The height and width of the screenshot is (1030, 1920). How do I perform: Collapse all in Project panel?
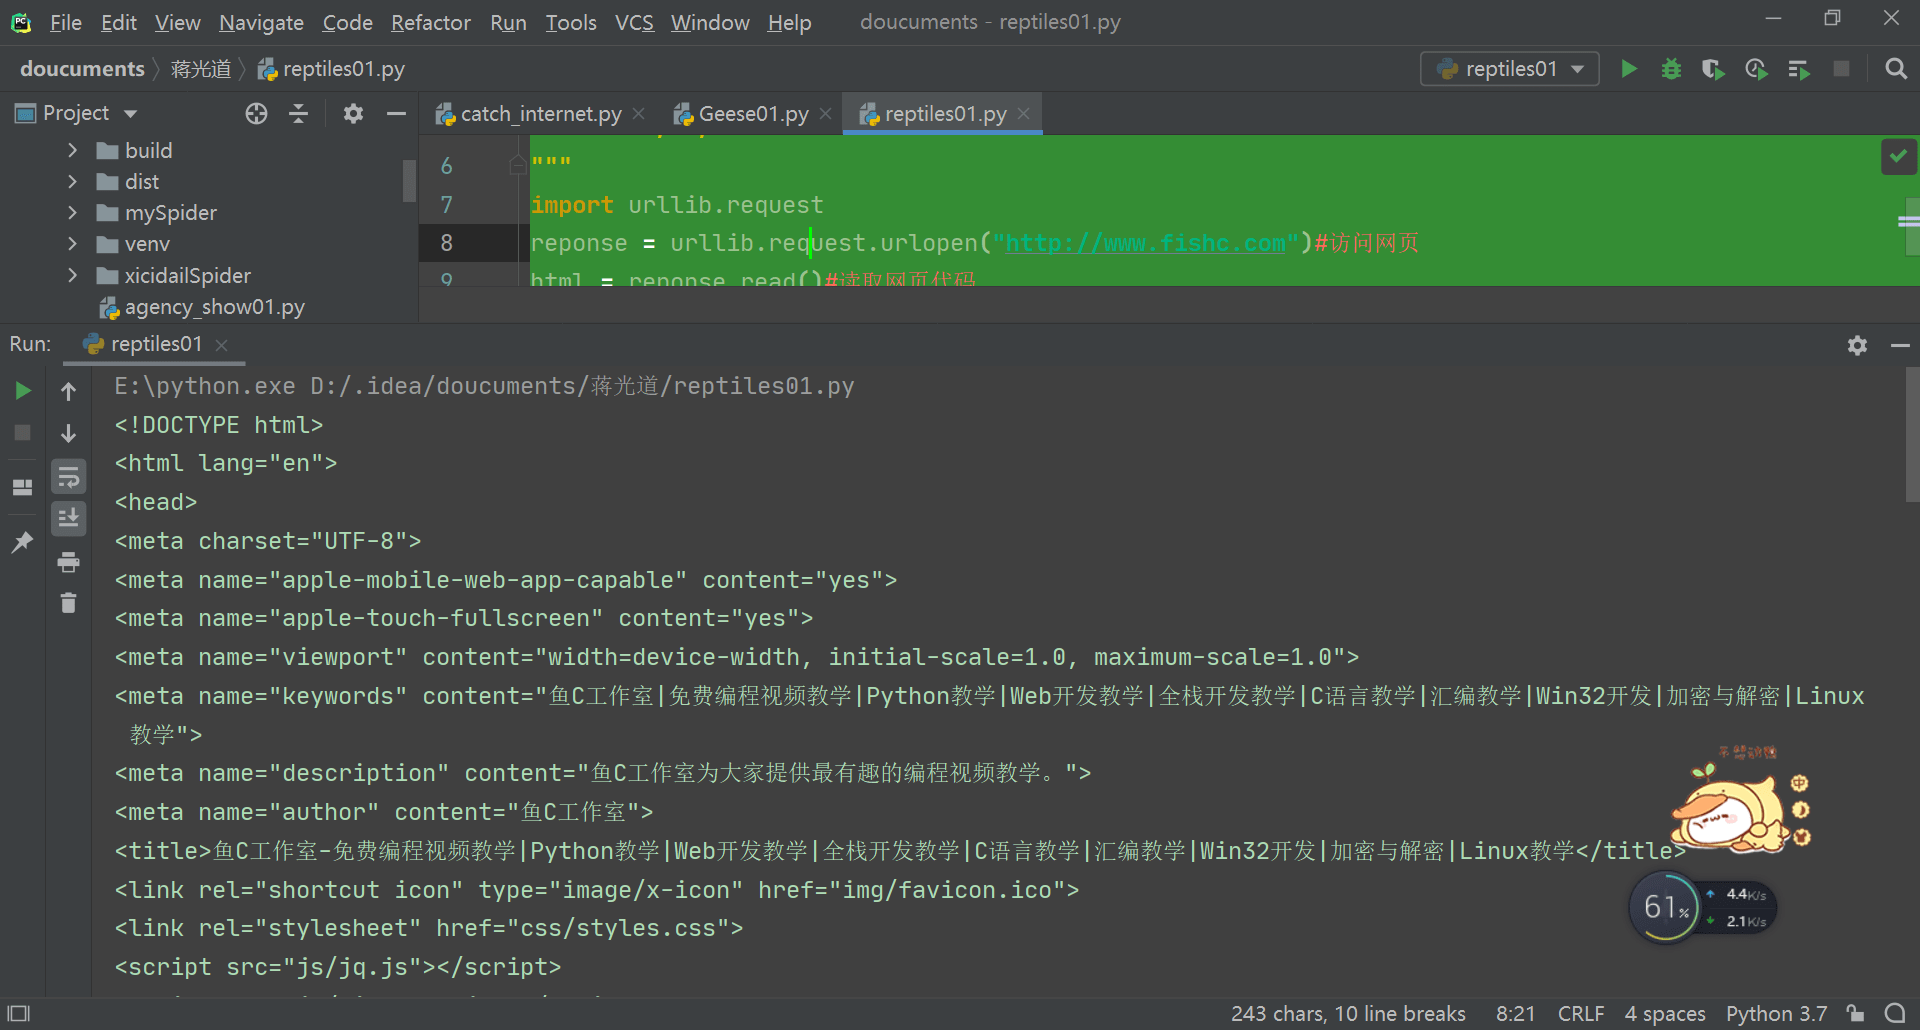pyautogui.click(x=299, y=114)
